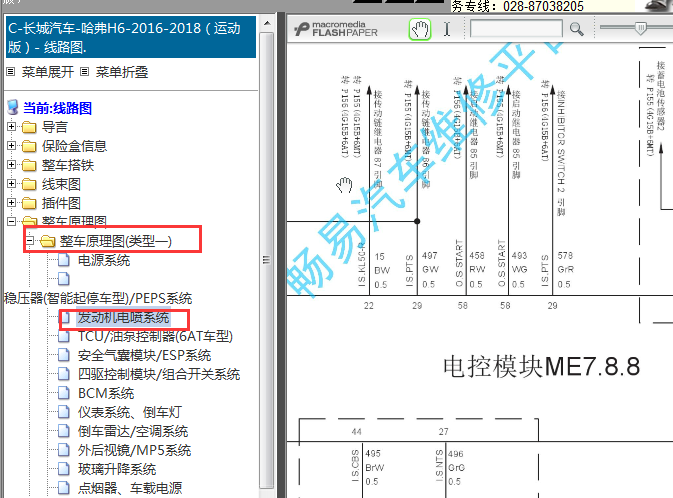Click the 菜单折叠 small list icon

click(x=85, y=72)
